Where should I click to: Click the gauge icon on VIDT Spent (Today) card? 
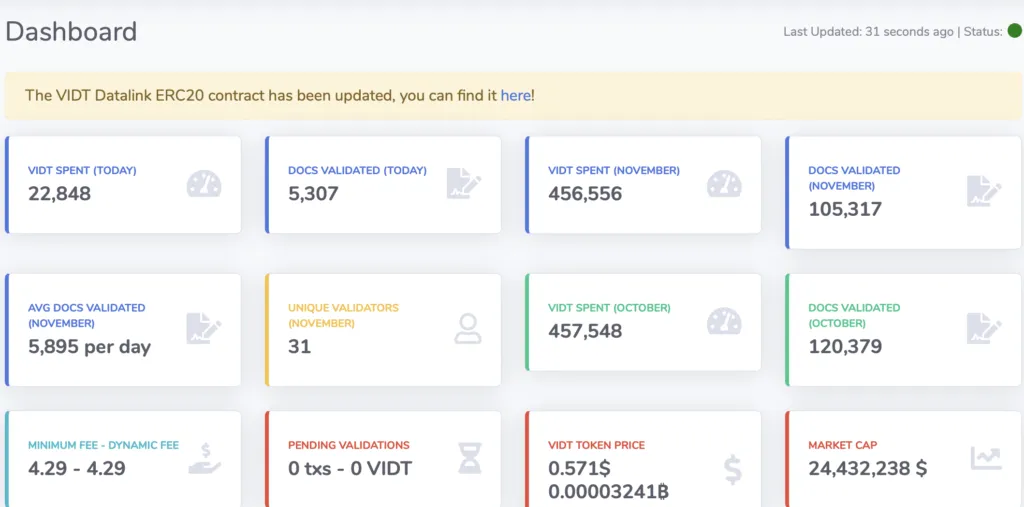(204, 184)
